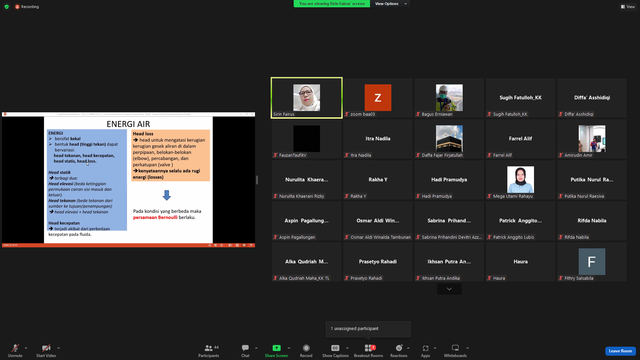Grab the divider handle beside shared screen

coord(257,180)
